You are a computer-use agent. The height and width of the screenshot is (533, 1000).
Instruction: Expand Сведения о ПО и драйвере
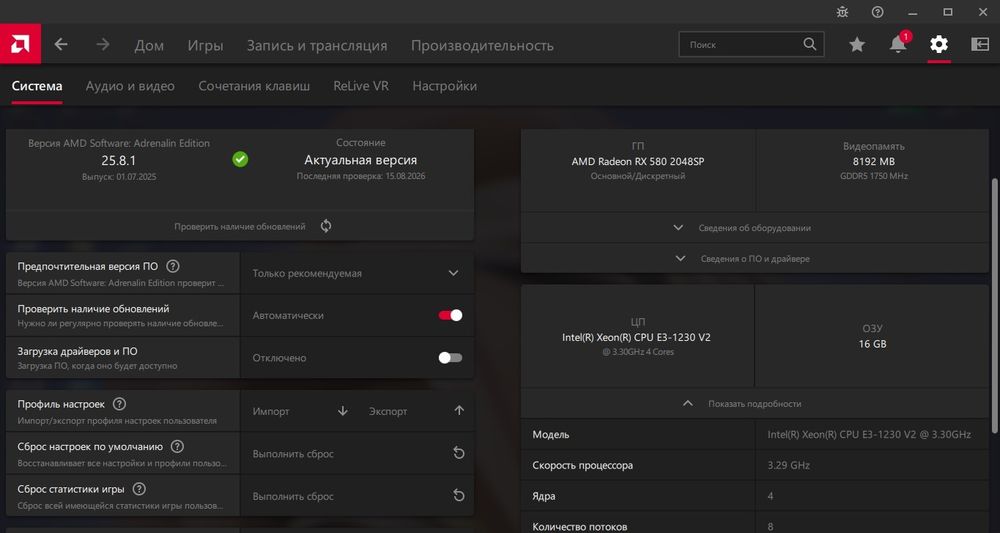point(754,259)
